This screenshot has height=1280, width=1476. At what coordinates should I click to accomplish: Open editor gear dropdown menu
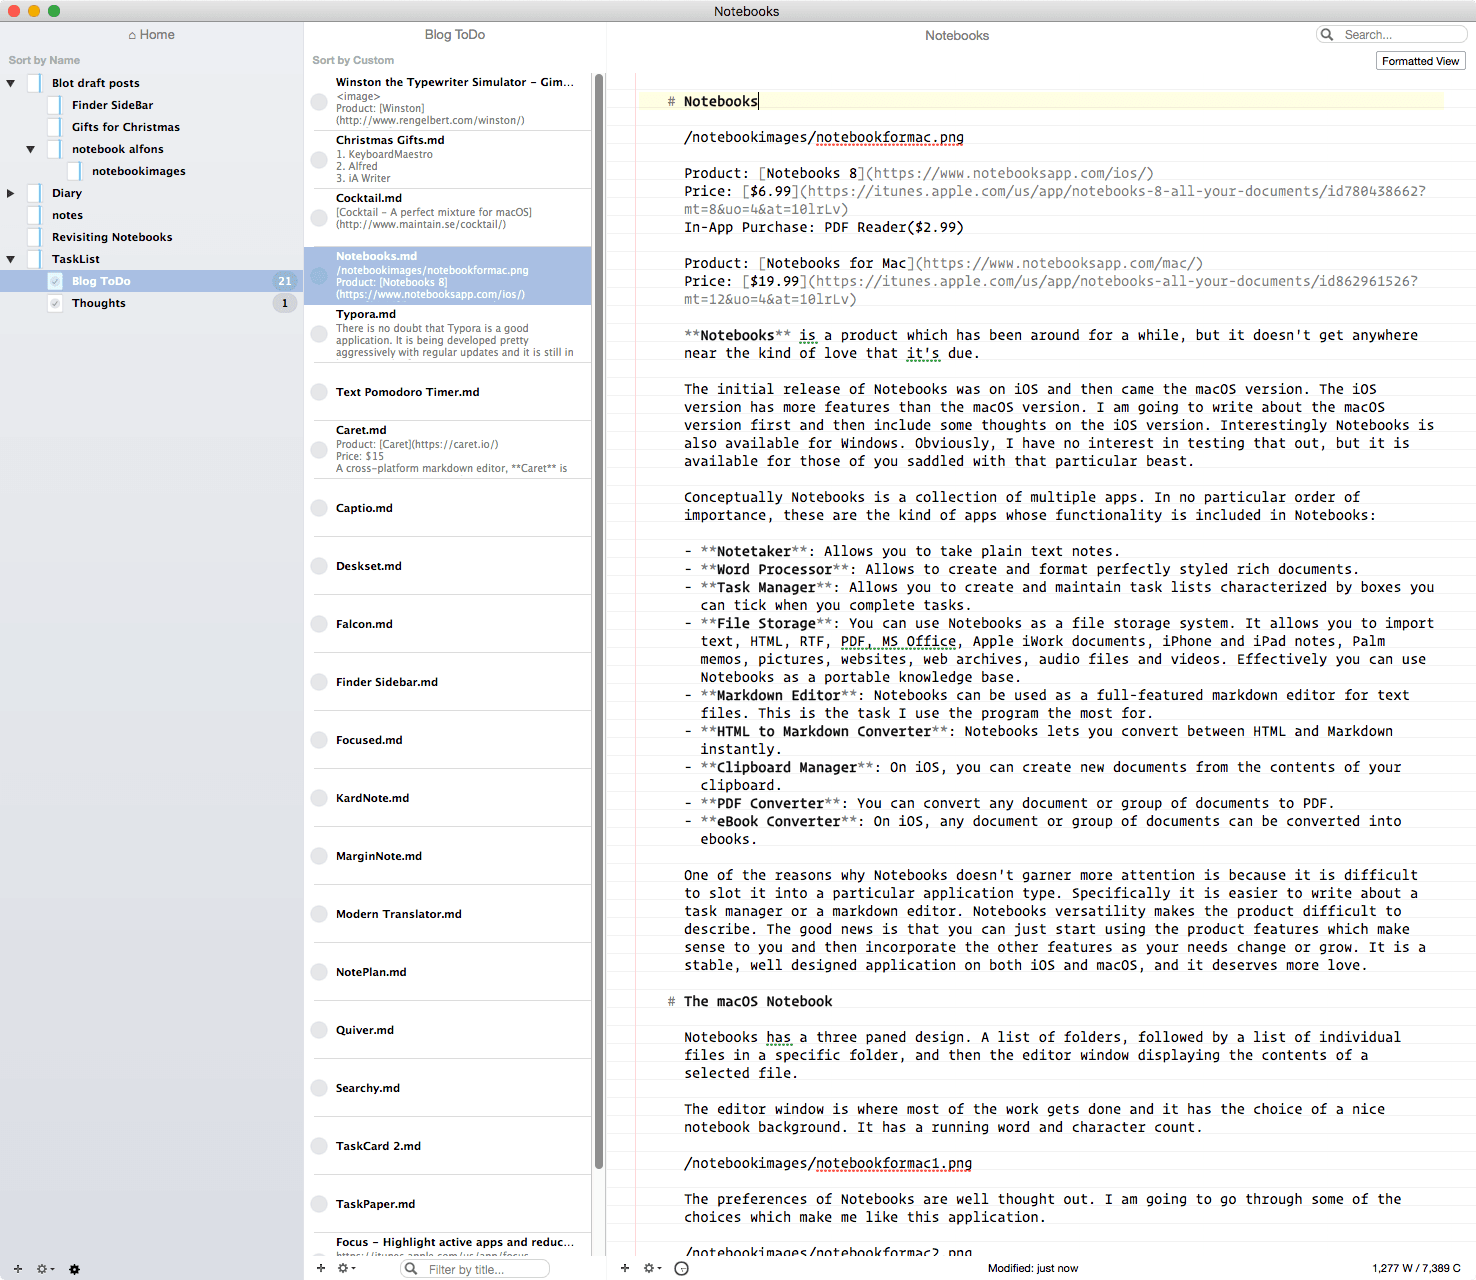(652, 1268)
